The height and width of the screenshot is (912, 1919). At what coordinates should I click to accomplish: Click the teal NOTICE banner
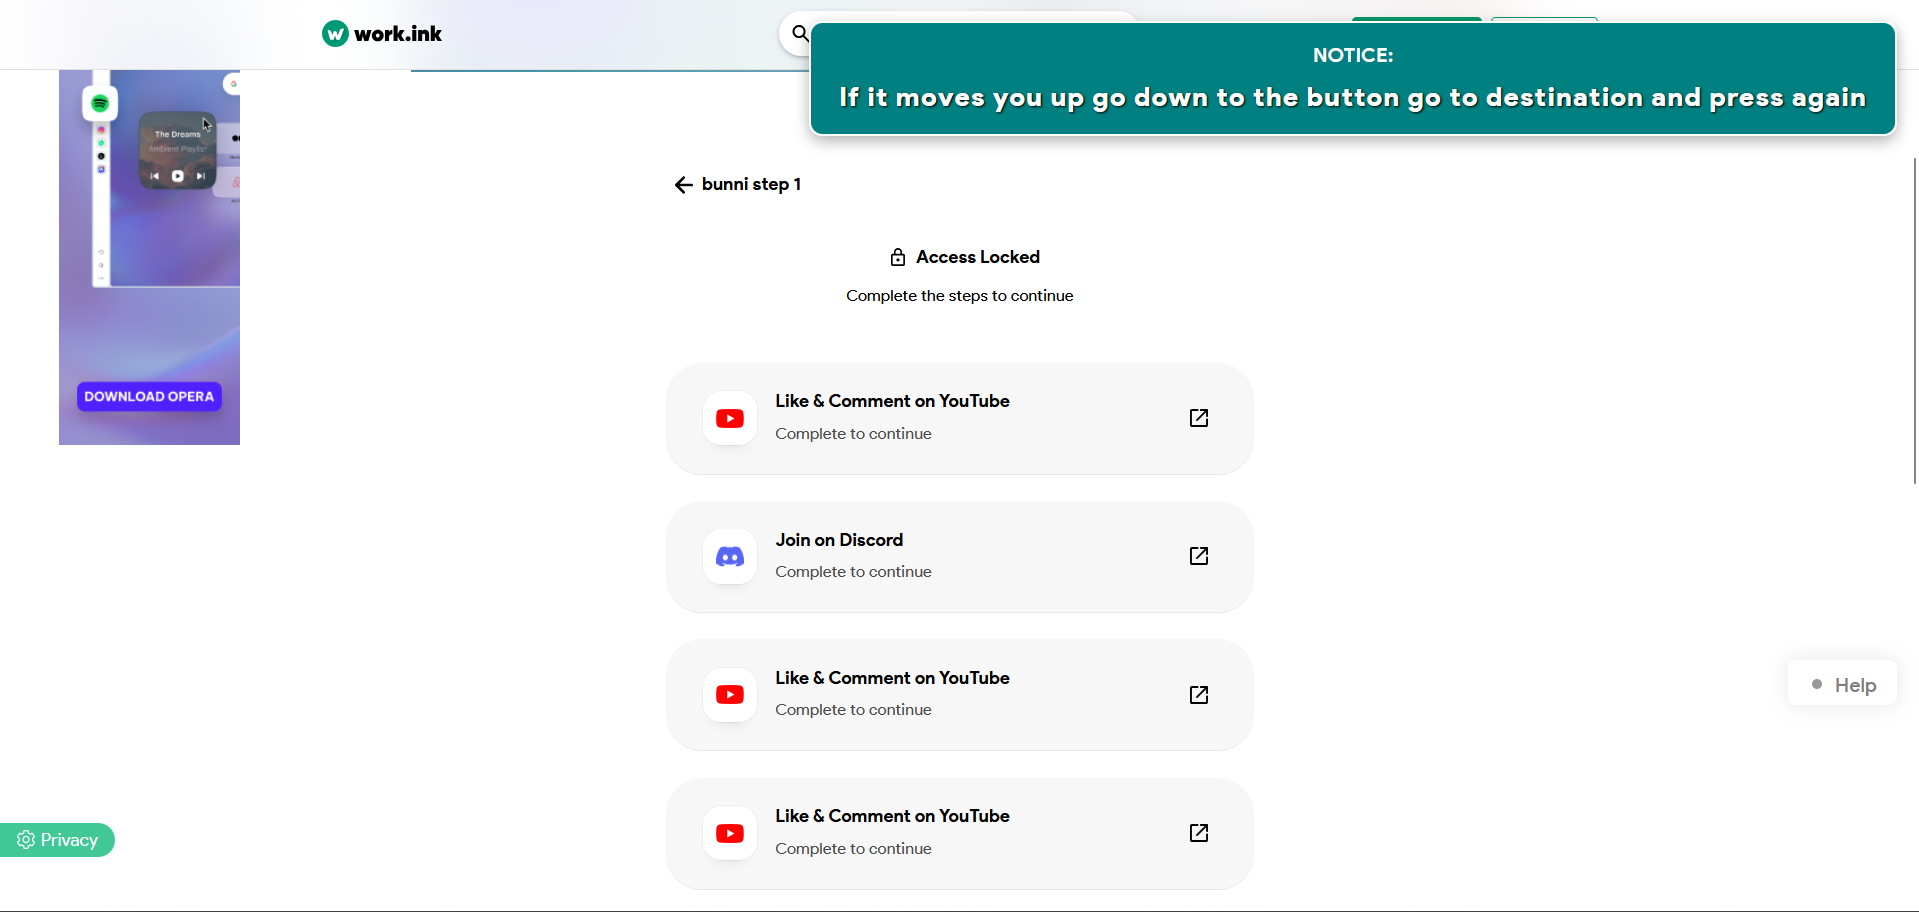pos(1352,79)
